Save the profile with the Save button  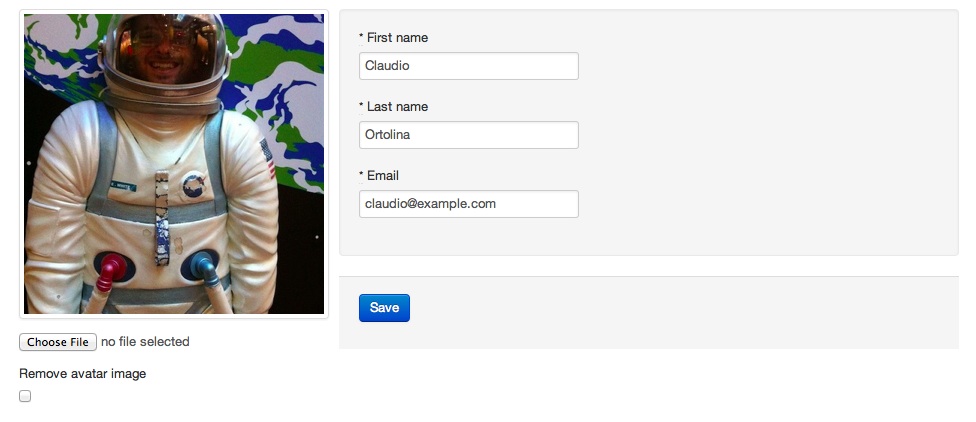tap(384, 307)
